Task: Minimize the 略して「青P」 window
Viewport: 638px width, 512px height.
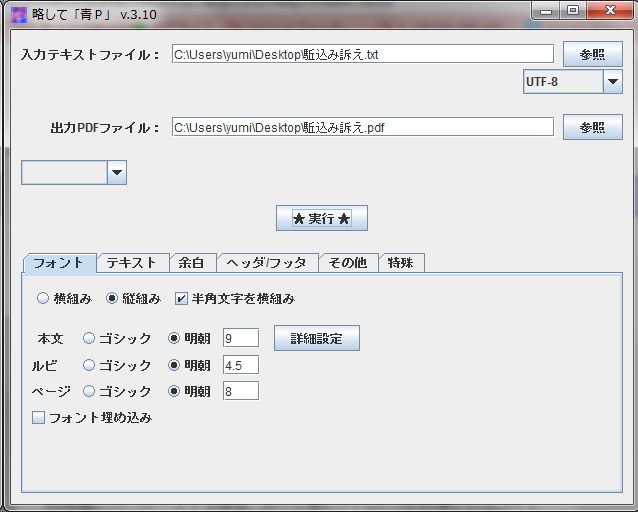Action: (546, 11)
